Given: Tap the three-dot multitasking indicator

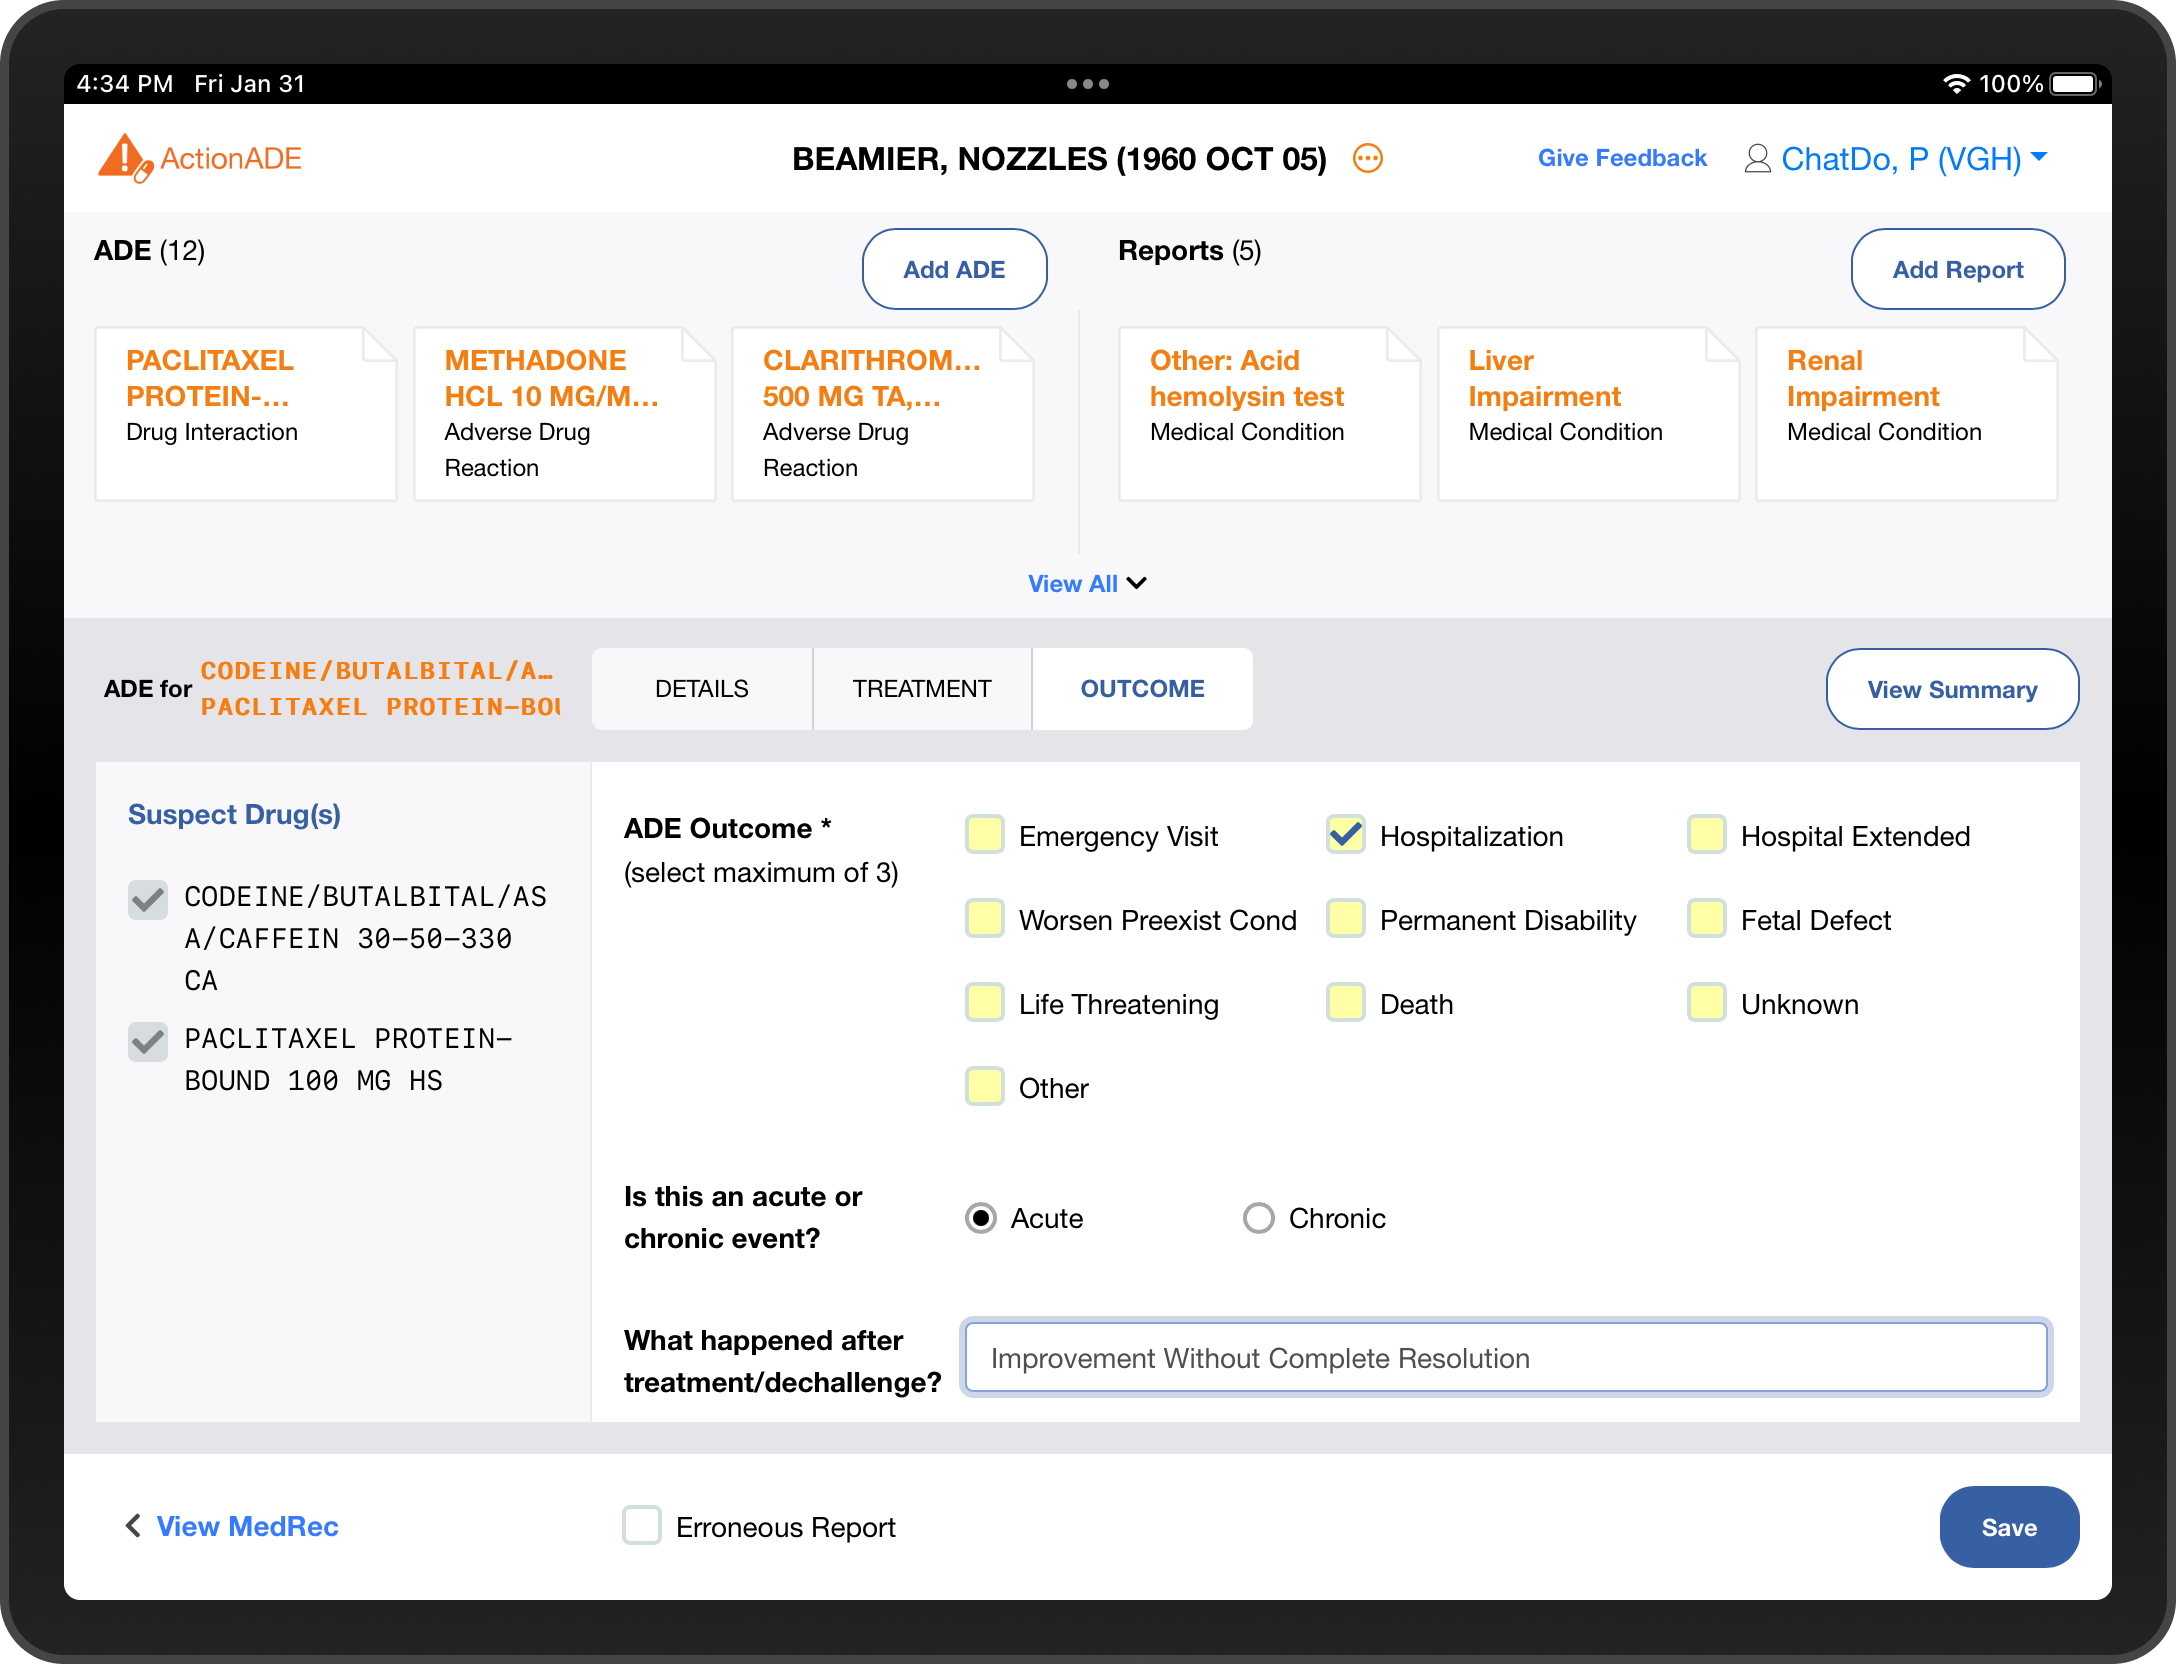Looking at the screenshot, I should (x=1087, y=84).
